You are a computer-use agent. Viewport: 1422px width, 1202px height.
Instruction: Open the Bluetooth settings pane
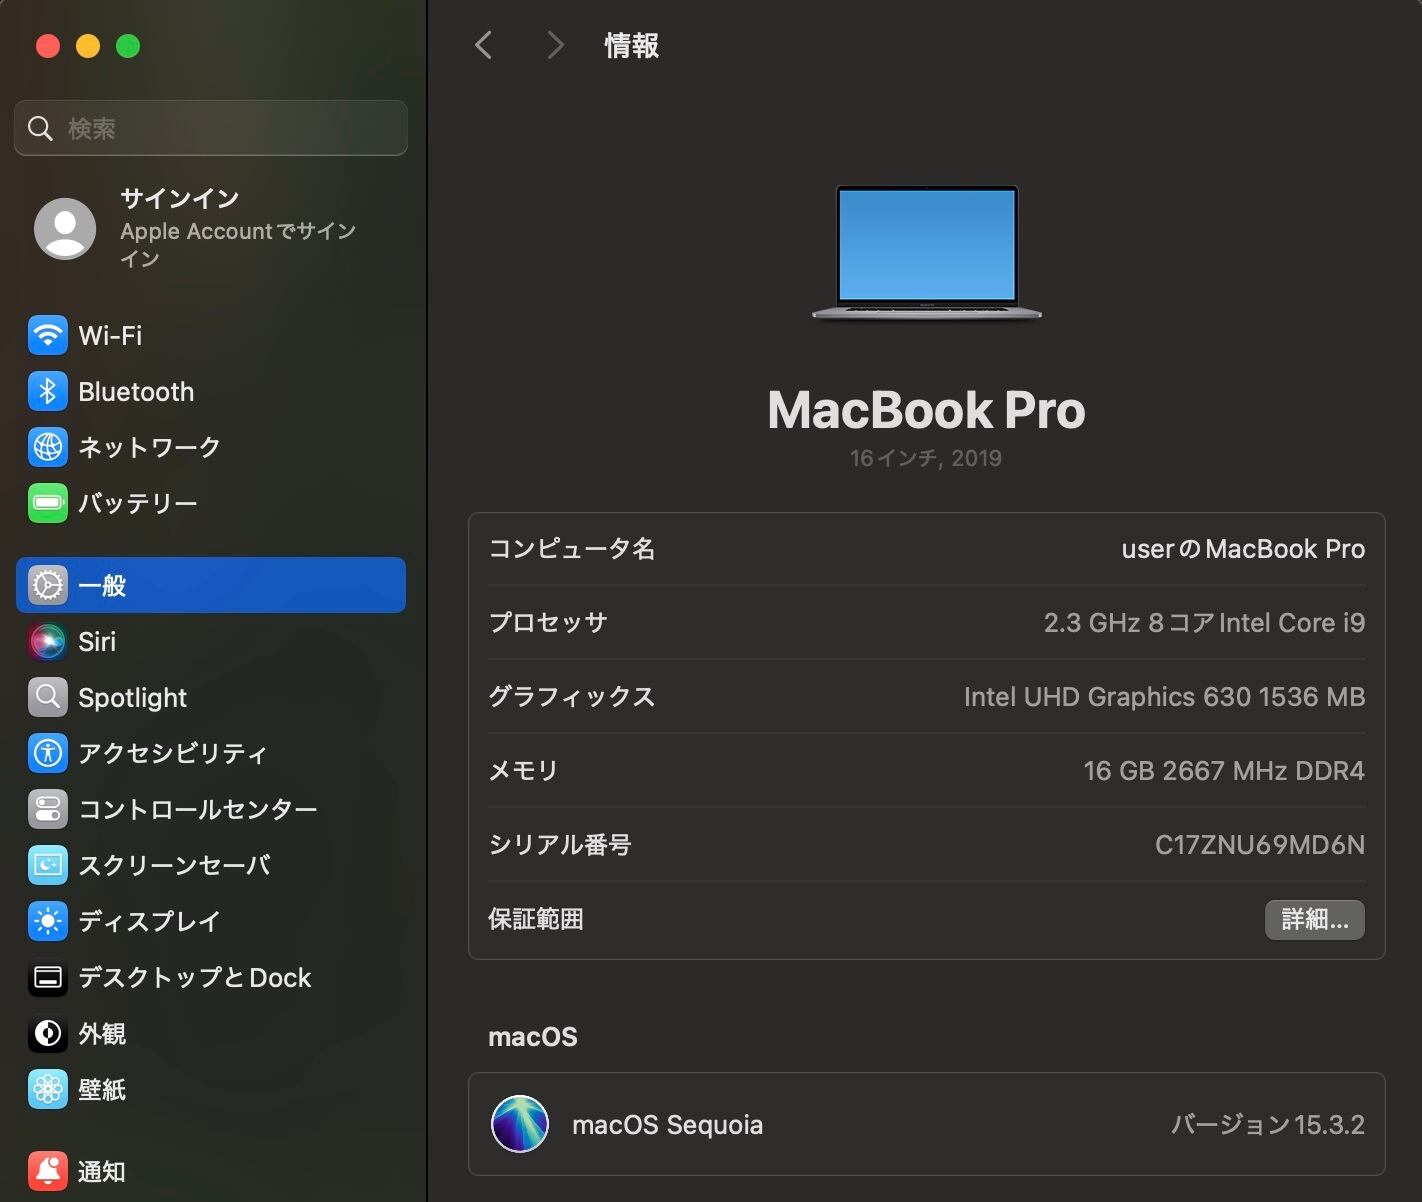pyautogui.click(x=211, y=391)
